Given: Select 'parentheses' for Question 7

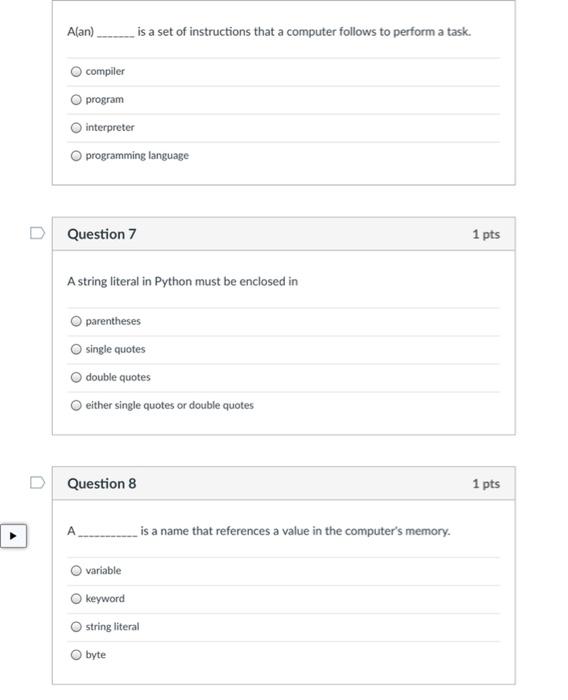Looking at the screenshot, I should tap(76, 321).
